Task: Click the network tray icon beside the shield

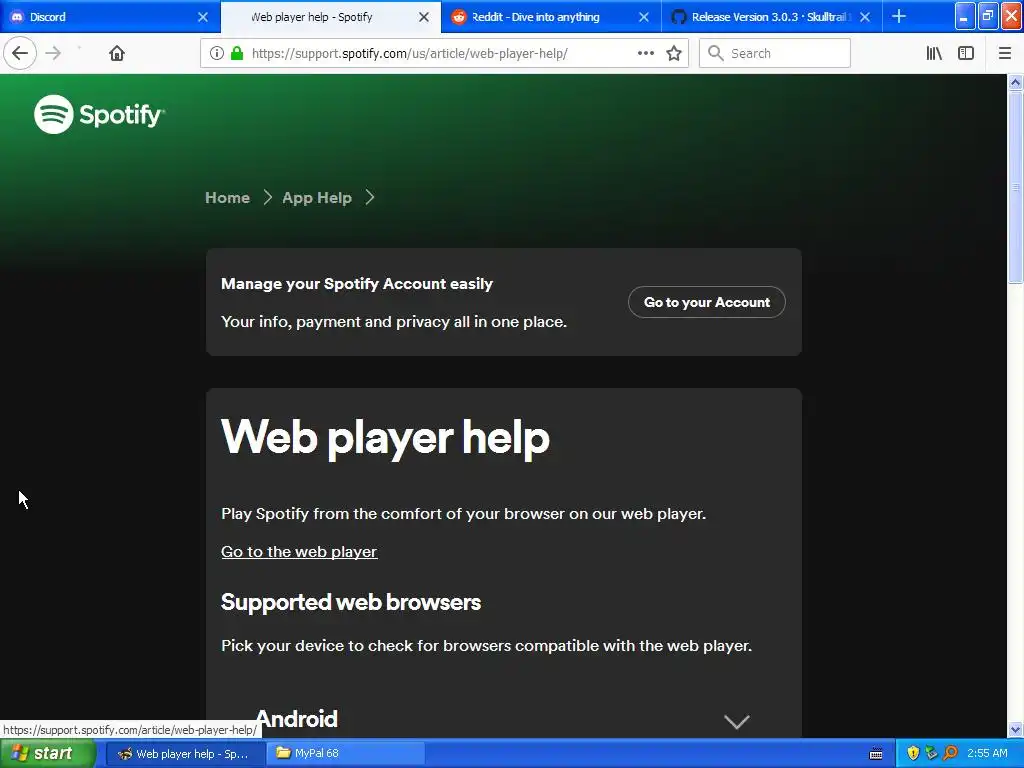Action: tap(932, 754)
